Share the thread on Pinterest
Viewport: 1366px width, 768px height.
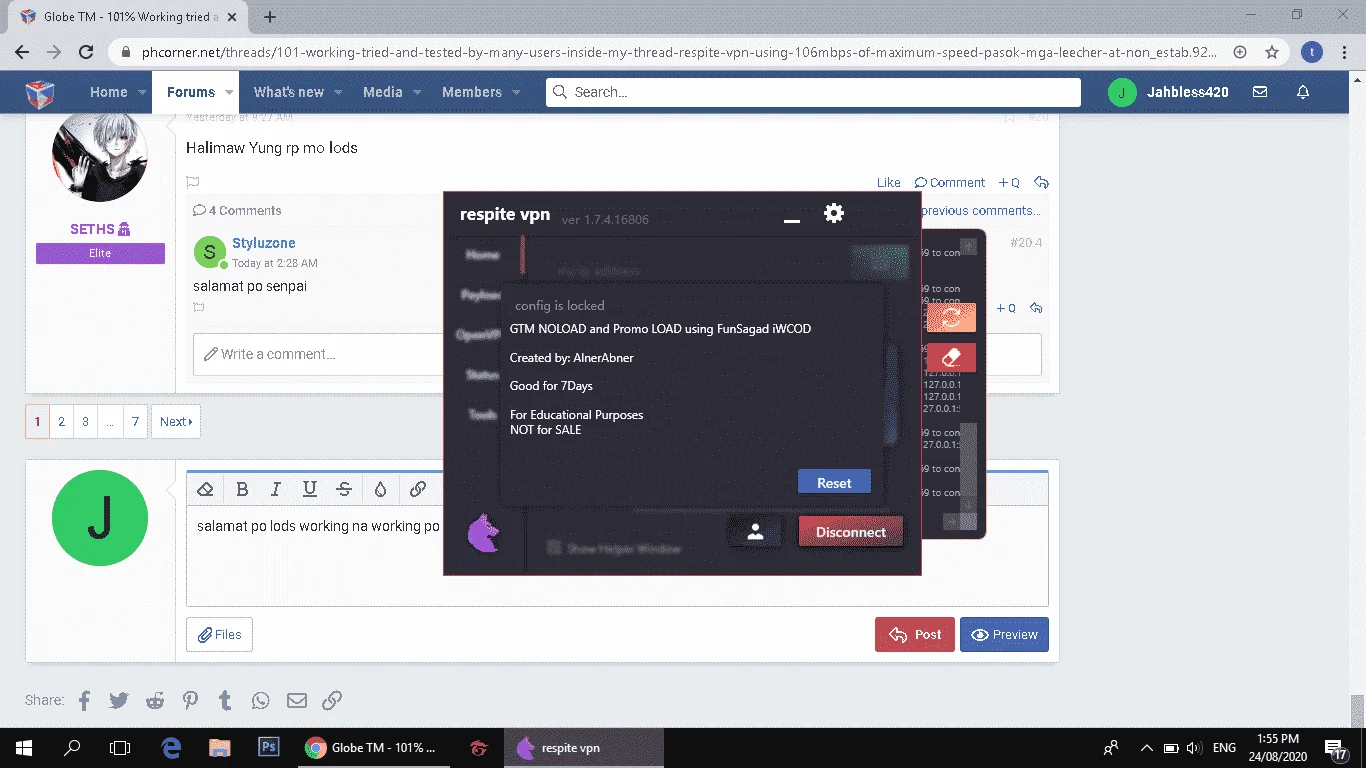pos(190,700)
